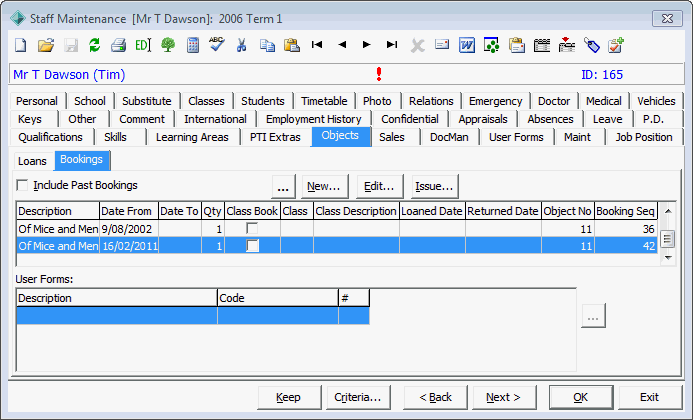Go to the first record arrow
The image size is (693, 420).
(x=317, y=44)
